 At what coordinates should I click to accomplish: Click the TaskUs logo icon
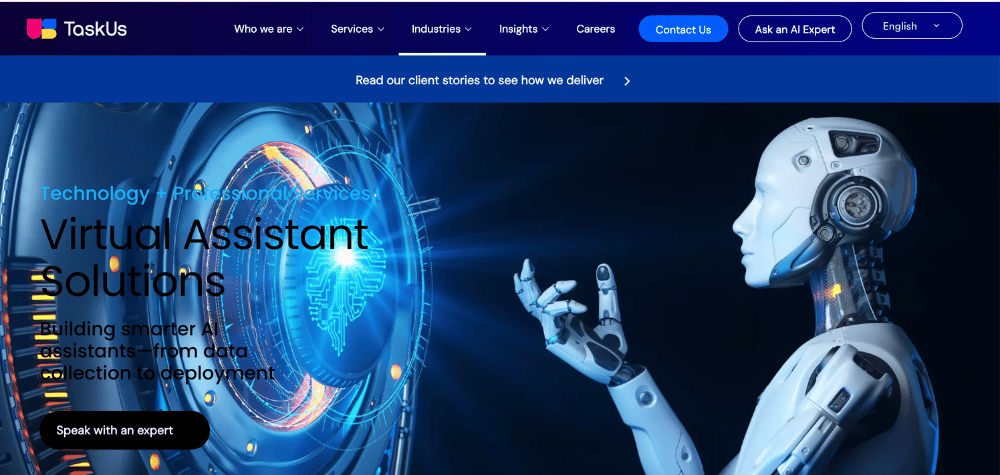click(41, 29)
